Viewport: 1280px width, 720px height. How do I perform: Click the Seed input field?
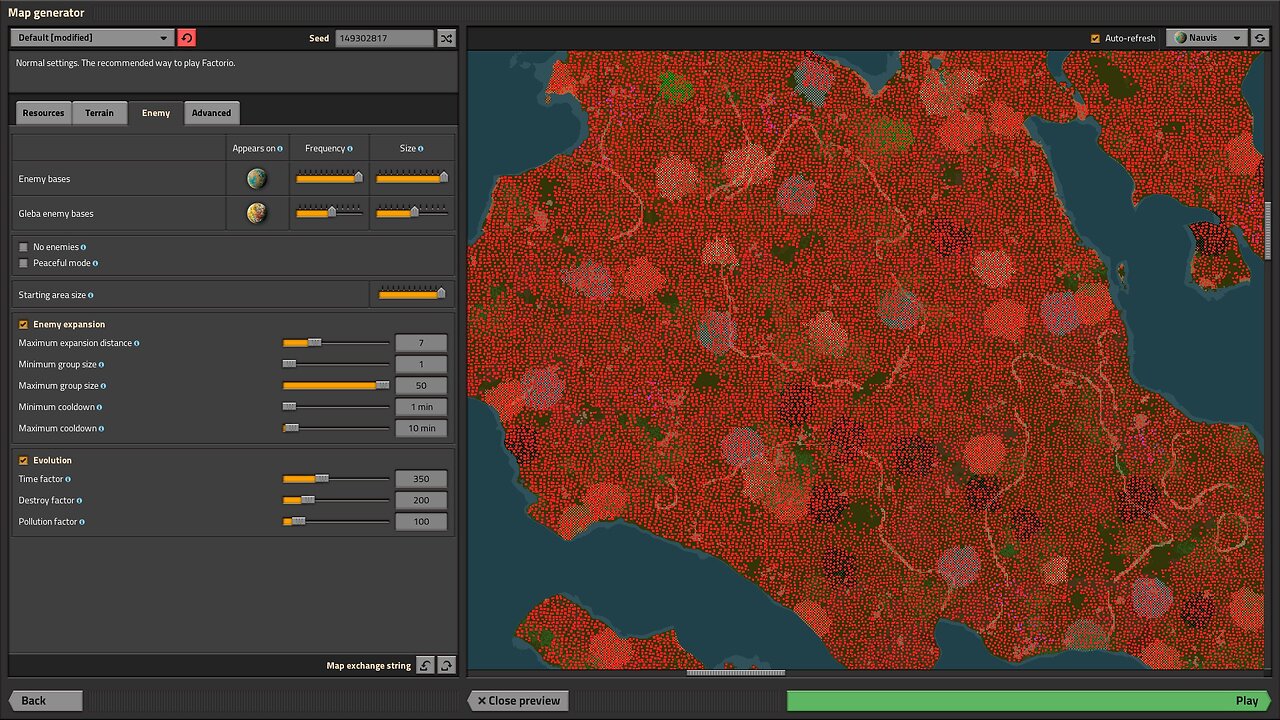[x=384, y=38]
